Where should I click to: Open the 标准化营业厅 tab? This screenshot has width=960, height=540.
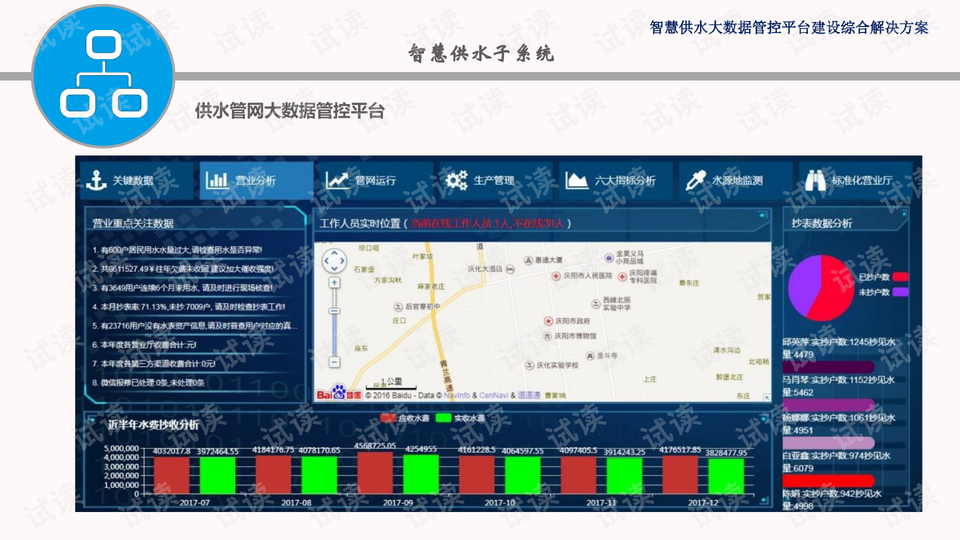pyautogui.click(x=855, y=180)
